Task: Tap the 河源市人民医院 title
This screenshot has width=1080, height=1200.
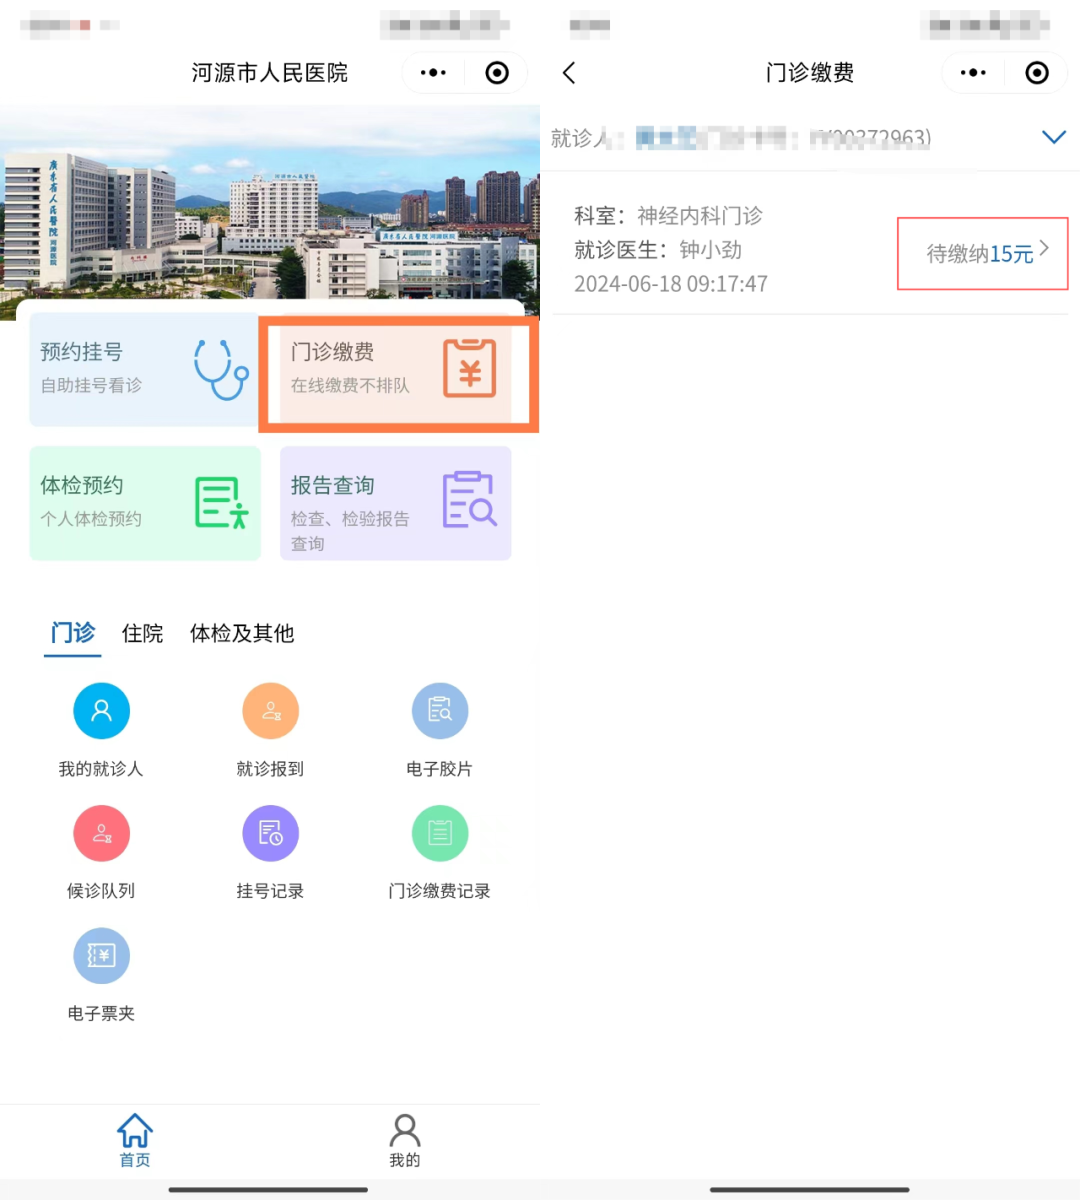Action: pyautogui.click(x=270, y=73)
